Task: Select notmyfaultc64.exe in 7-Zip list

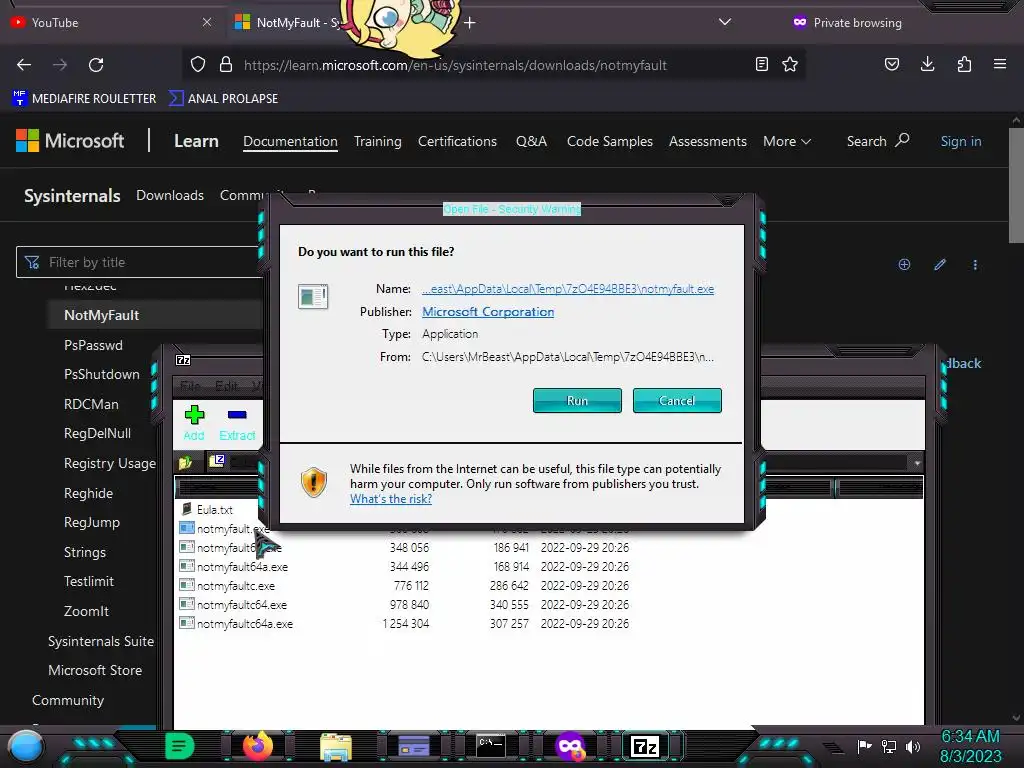Action: pos(242,605)
